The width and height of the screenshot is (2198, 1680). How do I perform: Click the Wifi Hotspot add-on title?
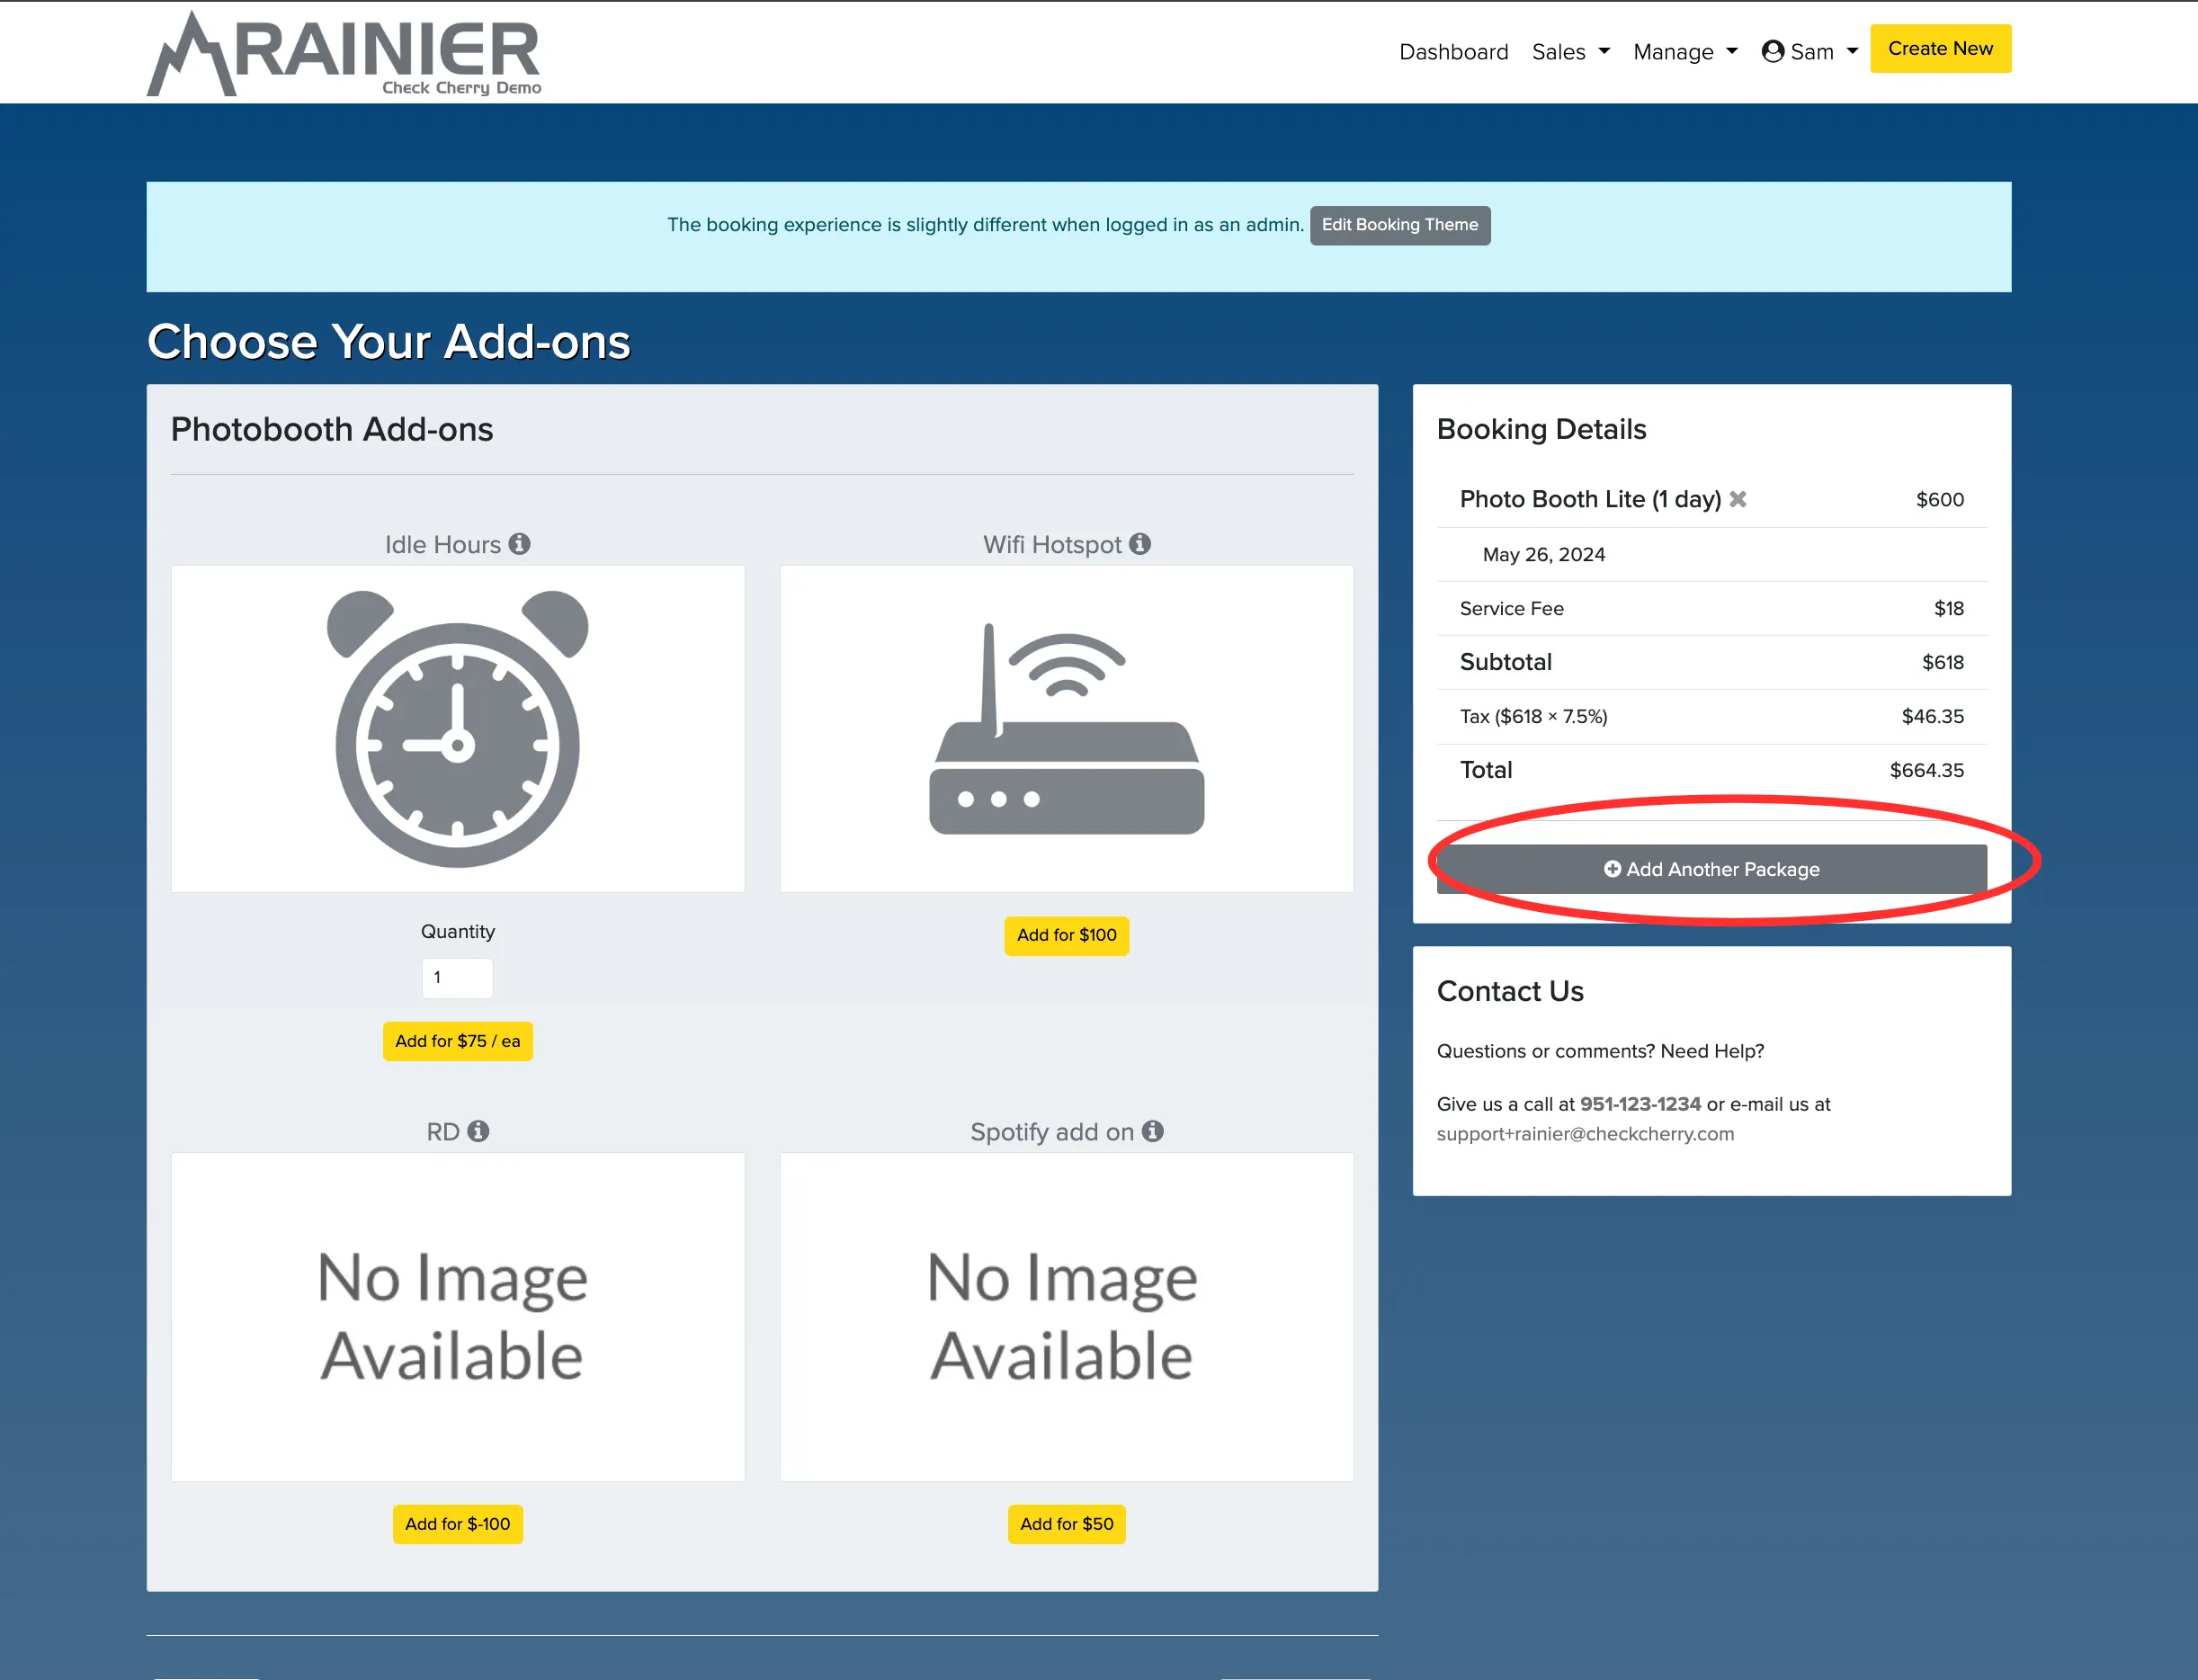click(1052, 545)
